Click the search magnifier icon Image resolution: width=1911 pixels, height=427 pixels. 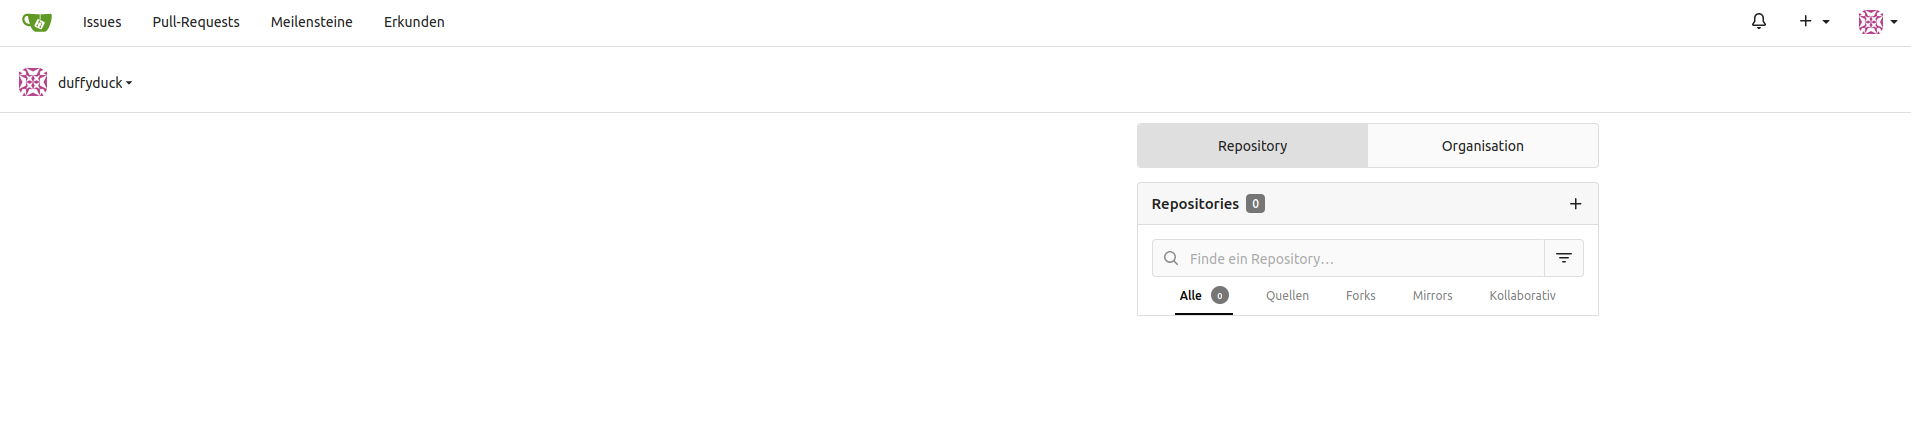click(1171, 258)
